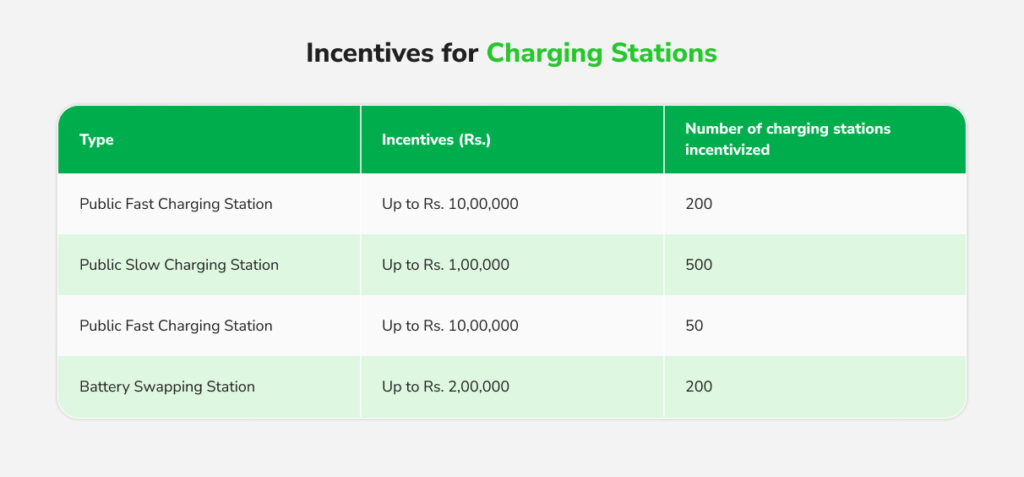Select the "Public Slow Charging Station" cell
Viewport: 1024px width, 477px height.
179,265
